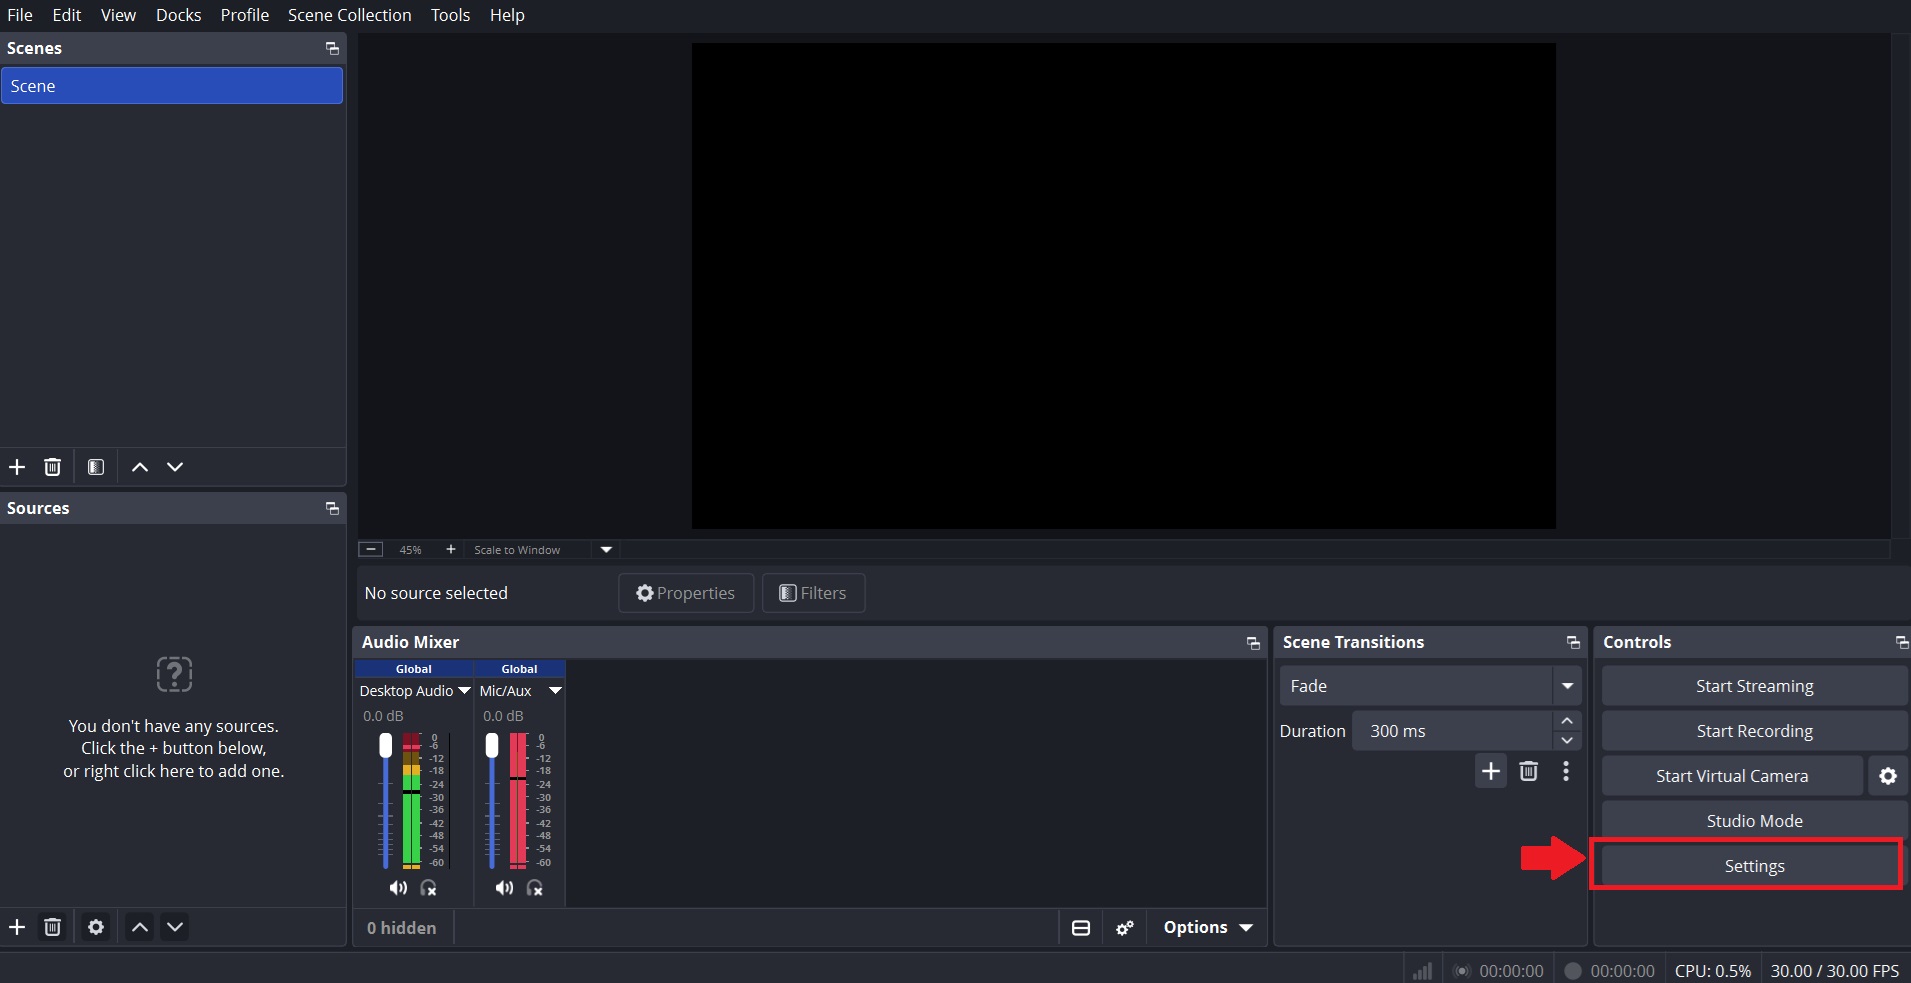Open Scale to Window dropdown arrow

pos(606,550)
